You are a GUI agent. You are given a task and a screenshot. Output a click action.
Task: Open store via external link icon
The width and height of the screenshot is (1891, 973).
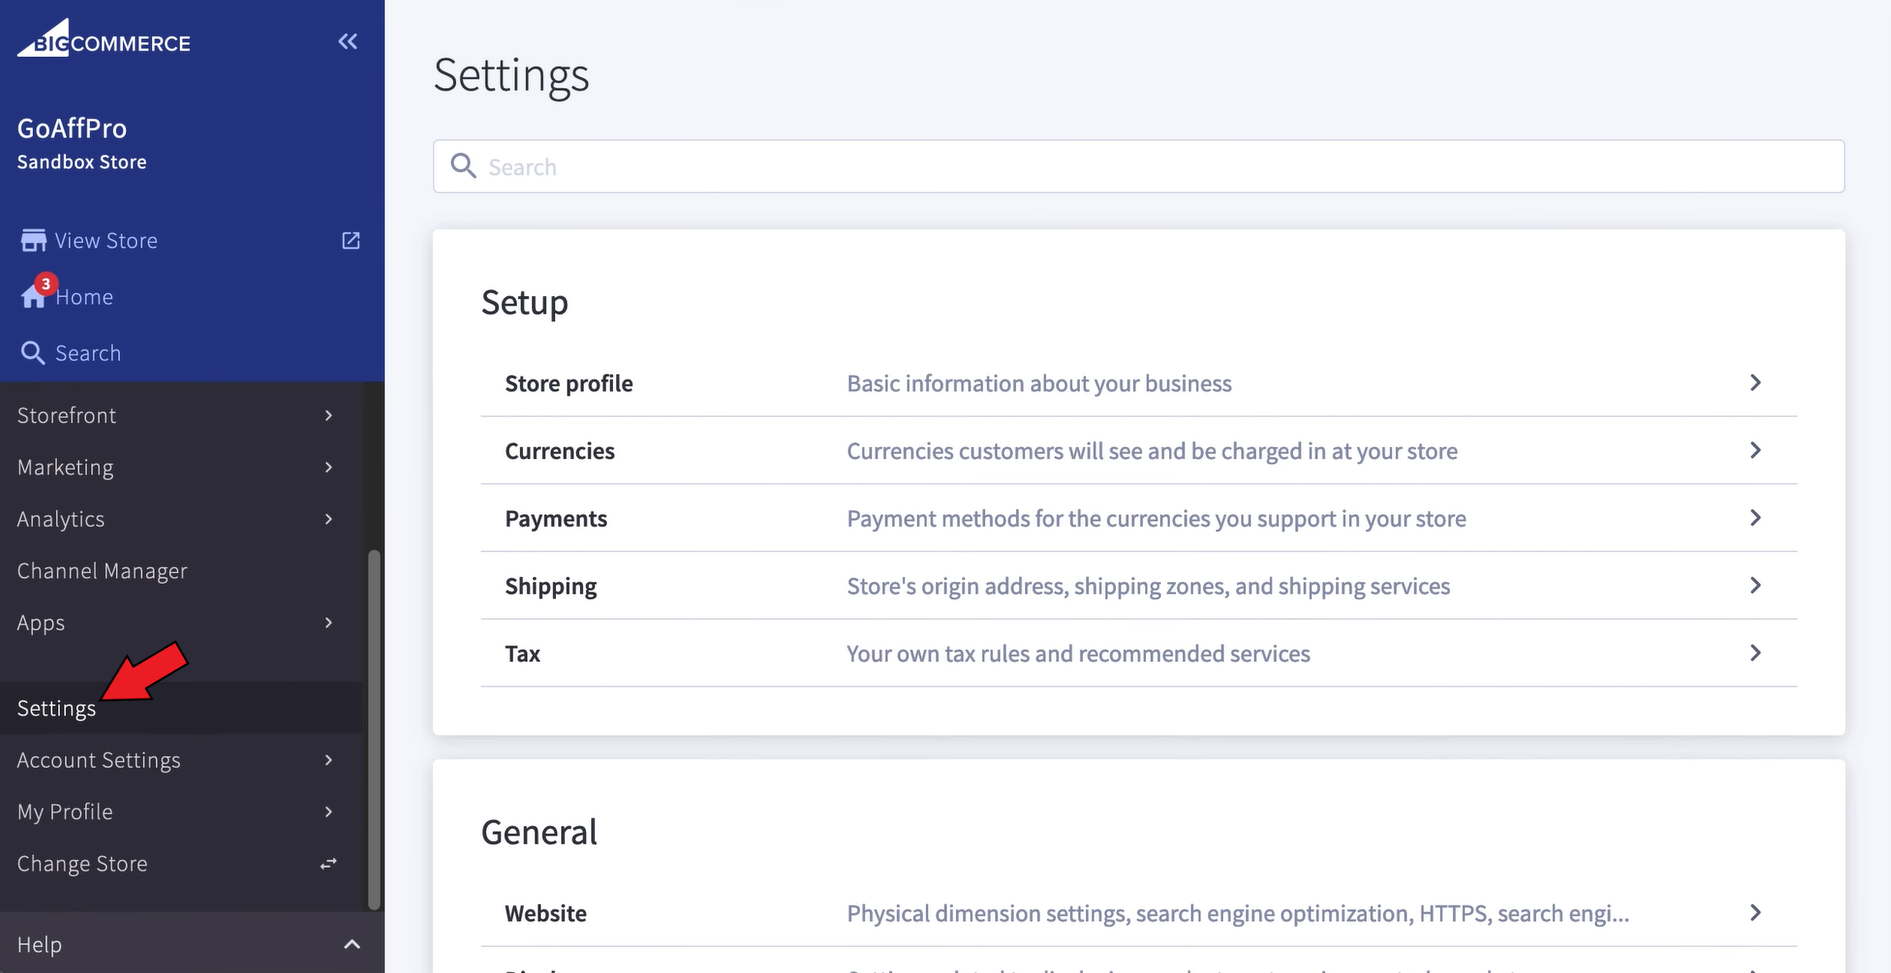(x=351, y=241)
